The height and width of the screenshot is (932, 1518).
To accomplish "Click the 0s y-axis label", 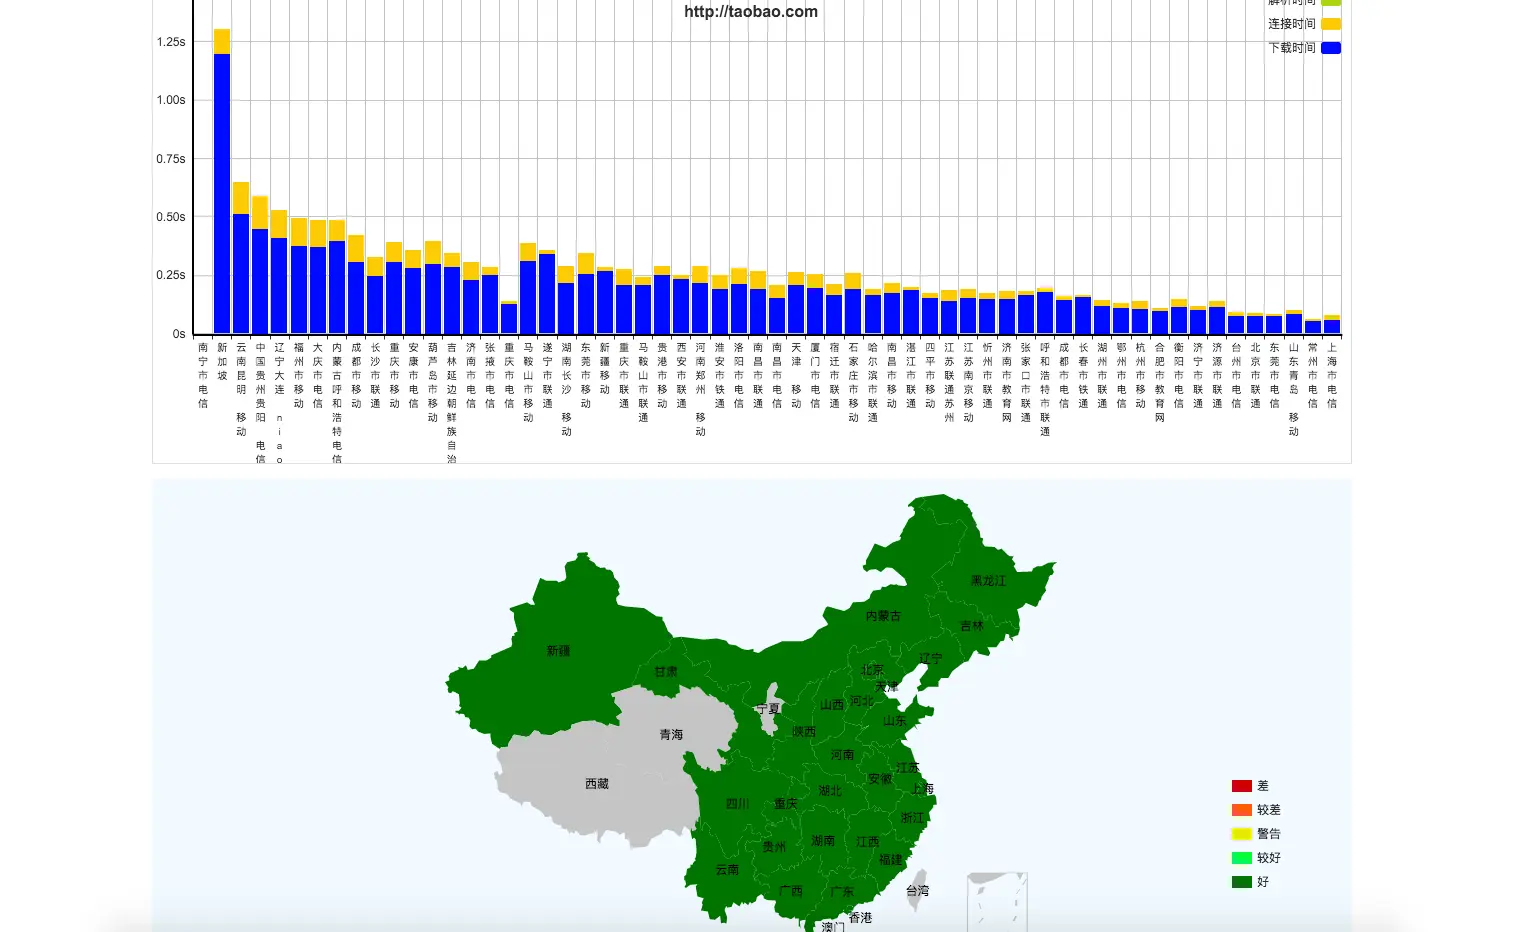I will pyautogui.click(x=179, y=334).
